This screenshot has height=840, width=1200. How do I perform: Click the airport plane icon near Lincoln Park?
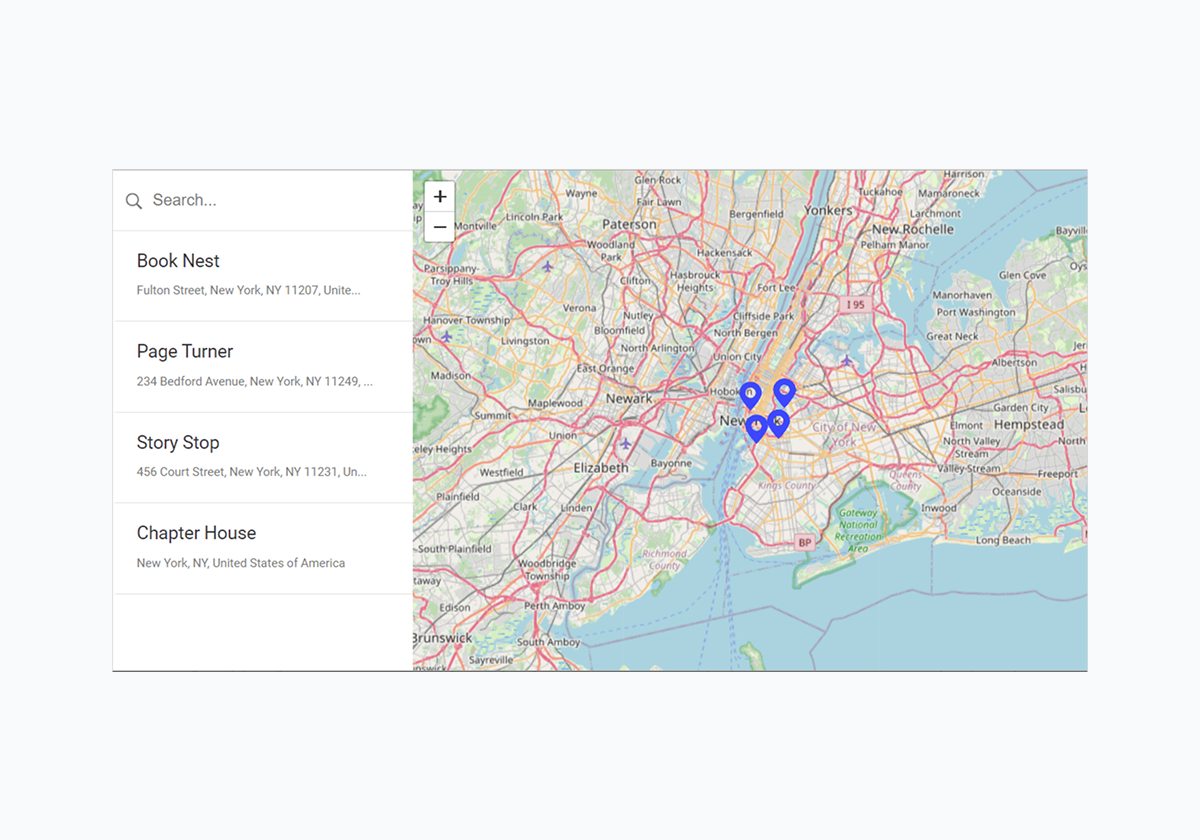547,266
